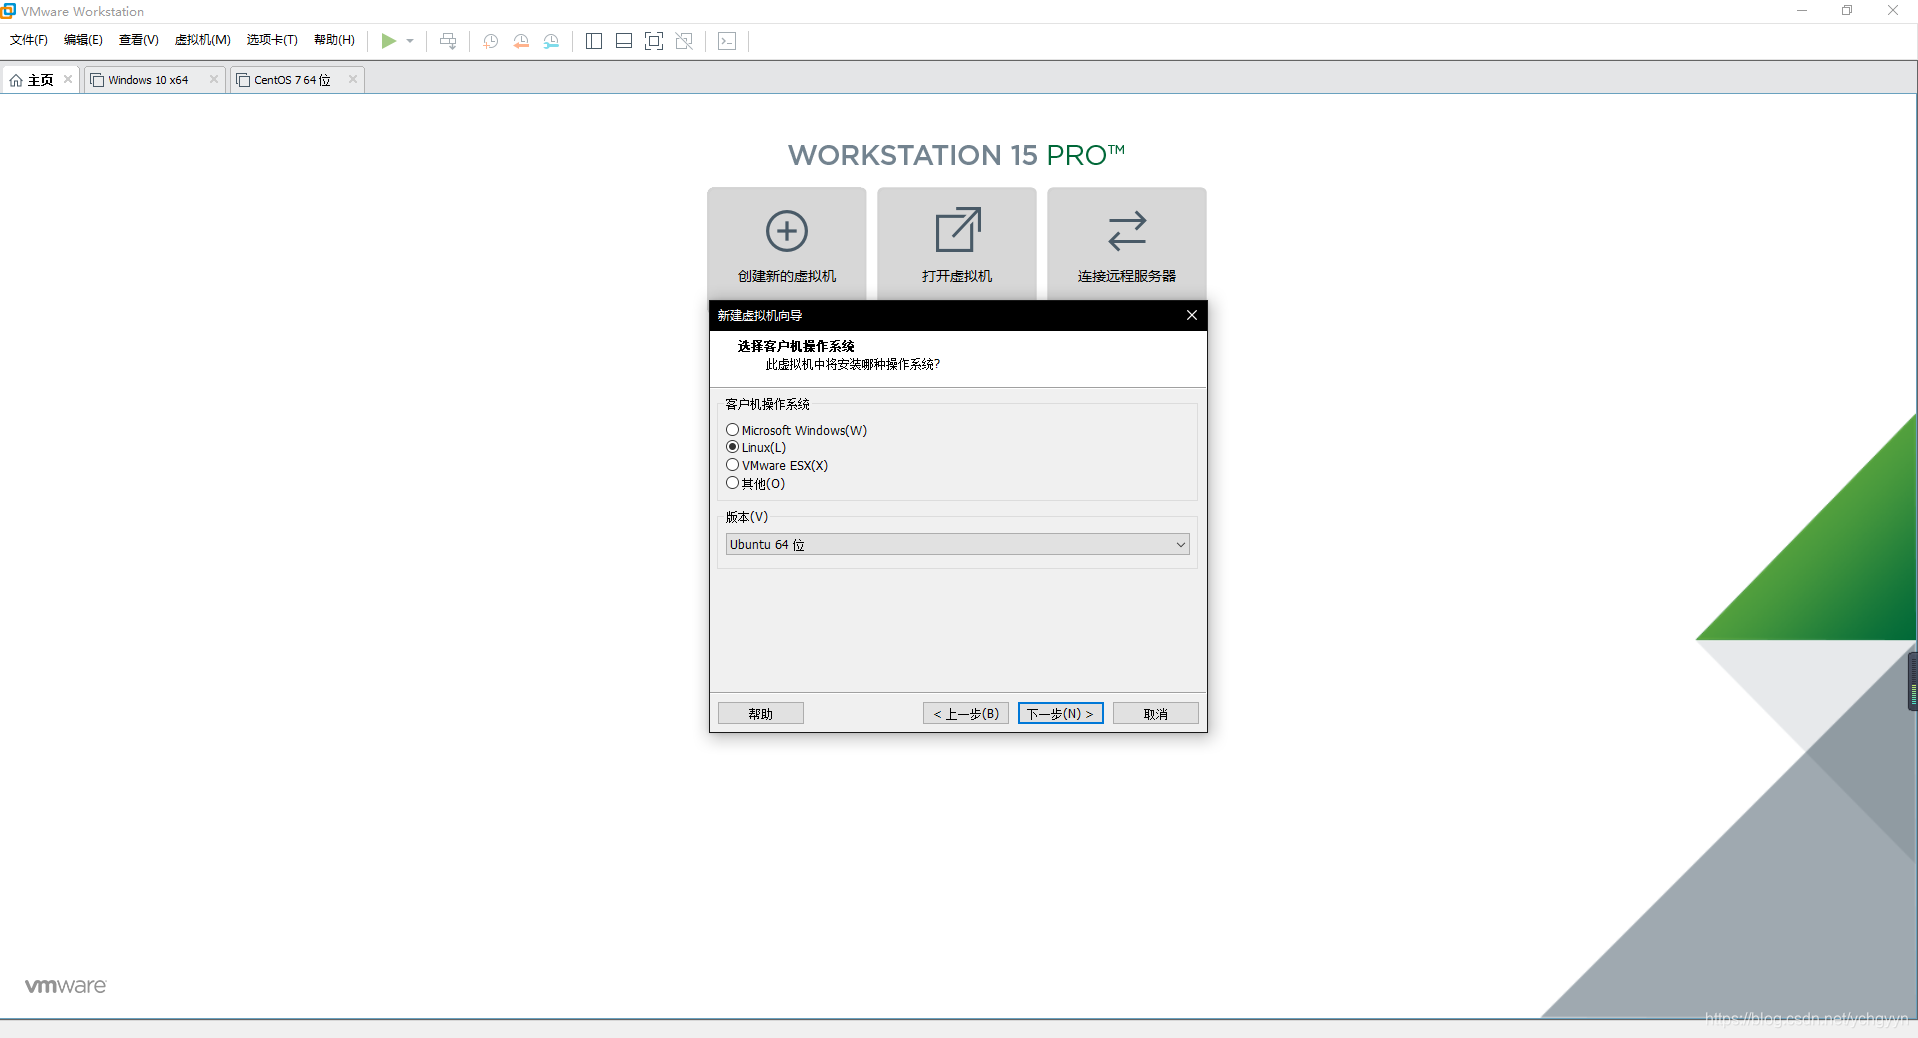The height and width of the screenshot is (1038, 1918).
Task: Click the 下一步(N) > next button
Action: [1060, 713]
